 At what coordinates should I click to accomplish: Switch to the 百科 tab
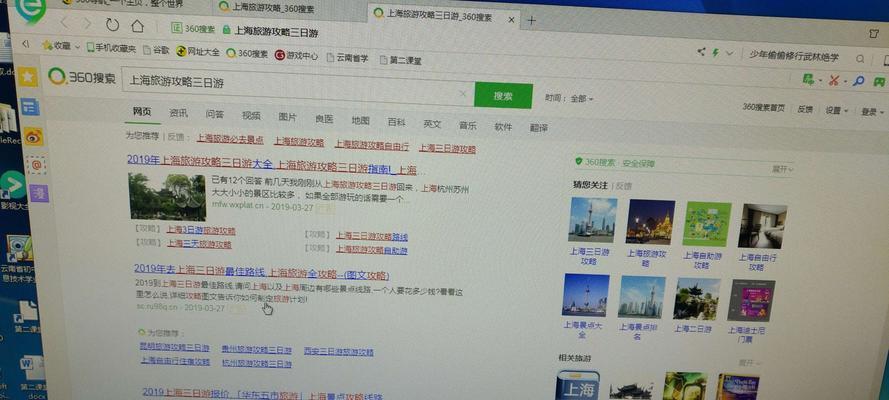coord(396,122)
